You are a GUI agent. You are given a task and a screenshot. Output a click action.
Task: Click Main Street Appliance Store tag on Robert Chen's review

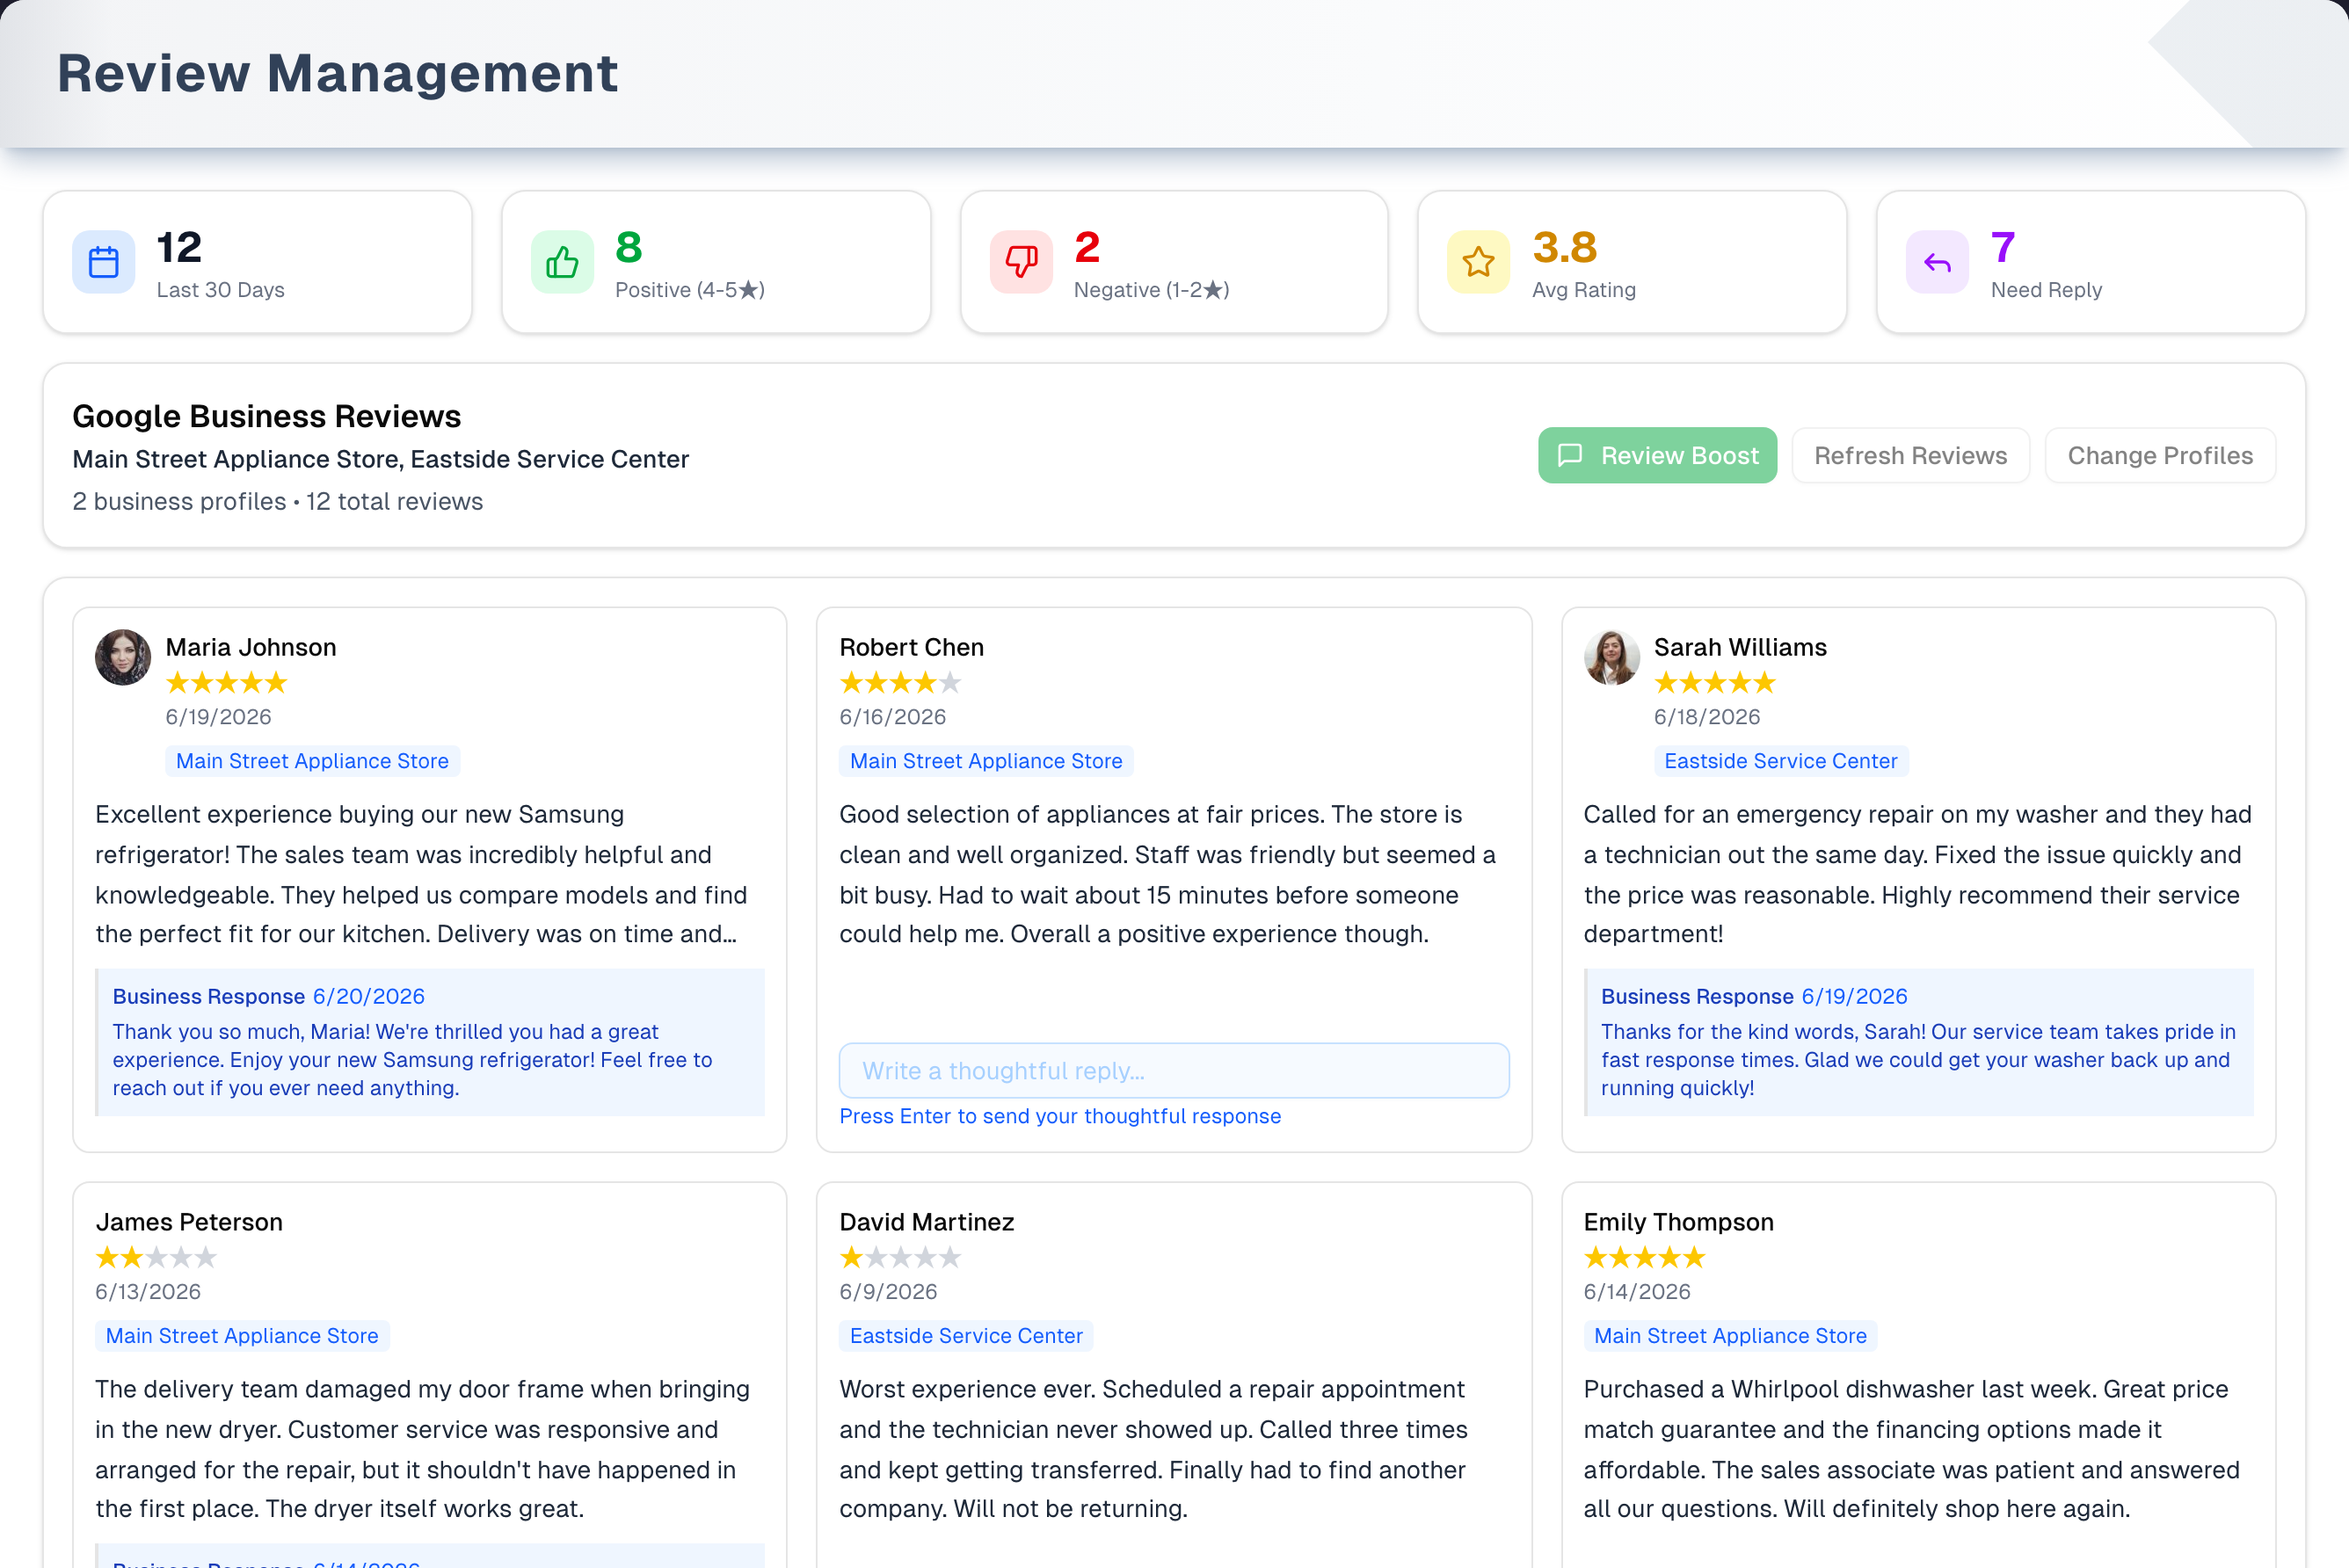[x=986, y=761]
